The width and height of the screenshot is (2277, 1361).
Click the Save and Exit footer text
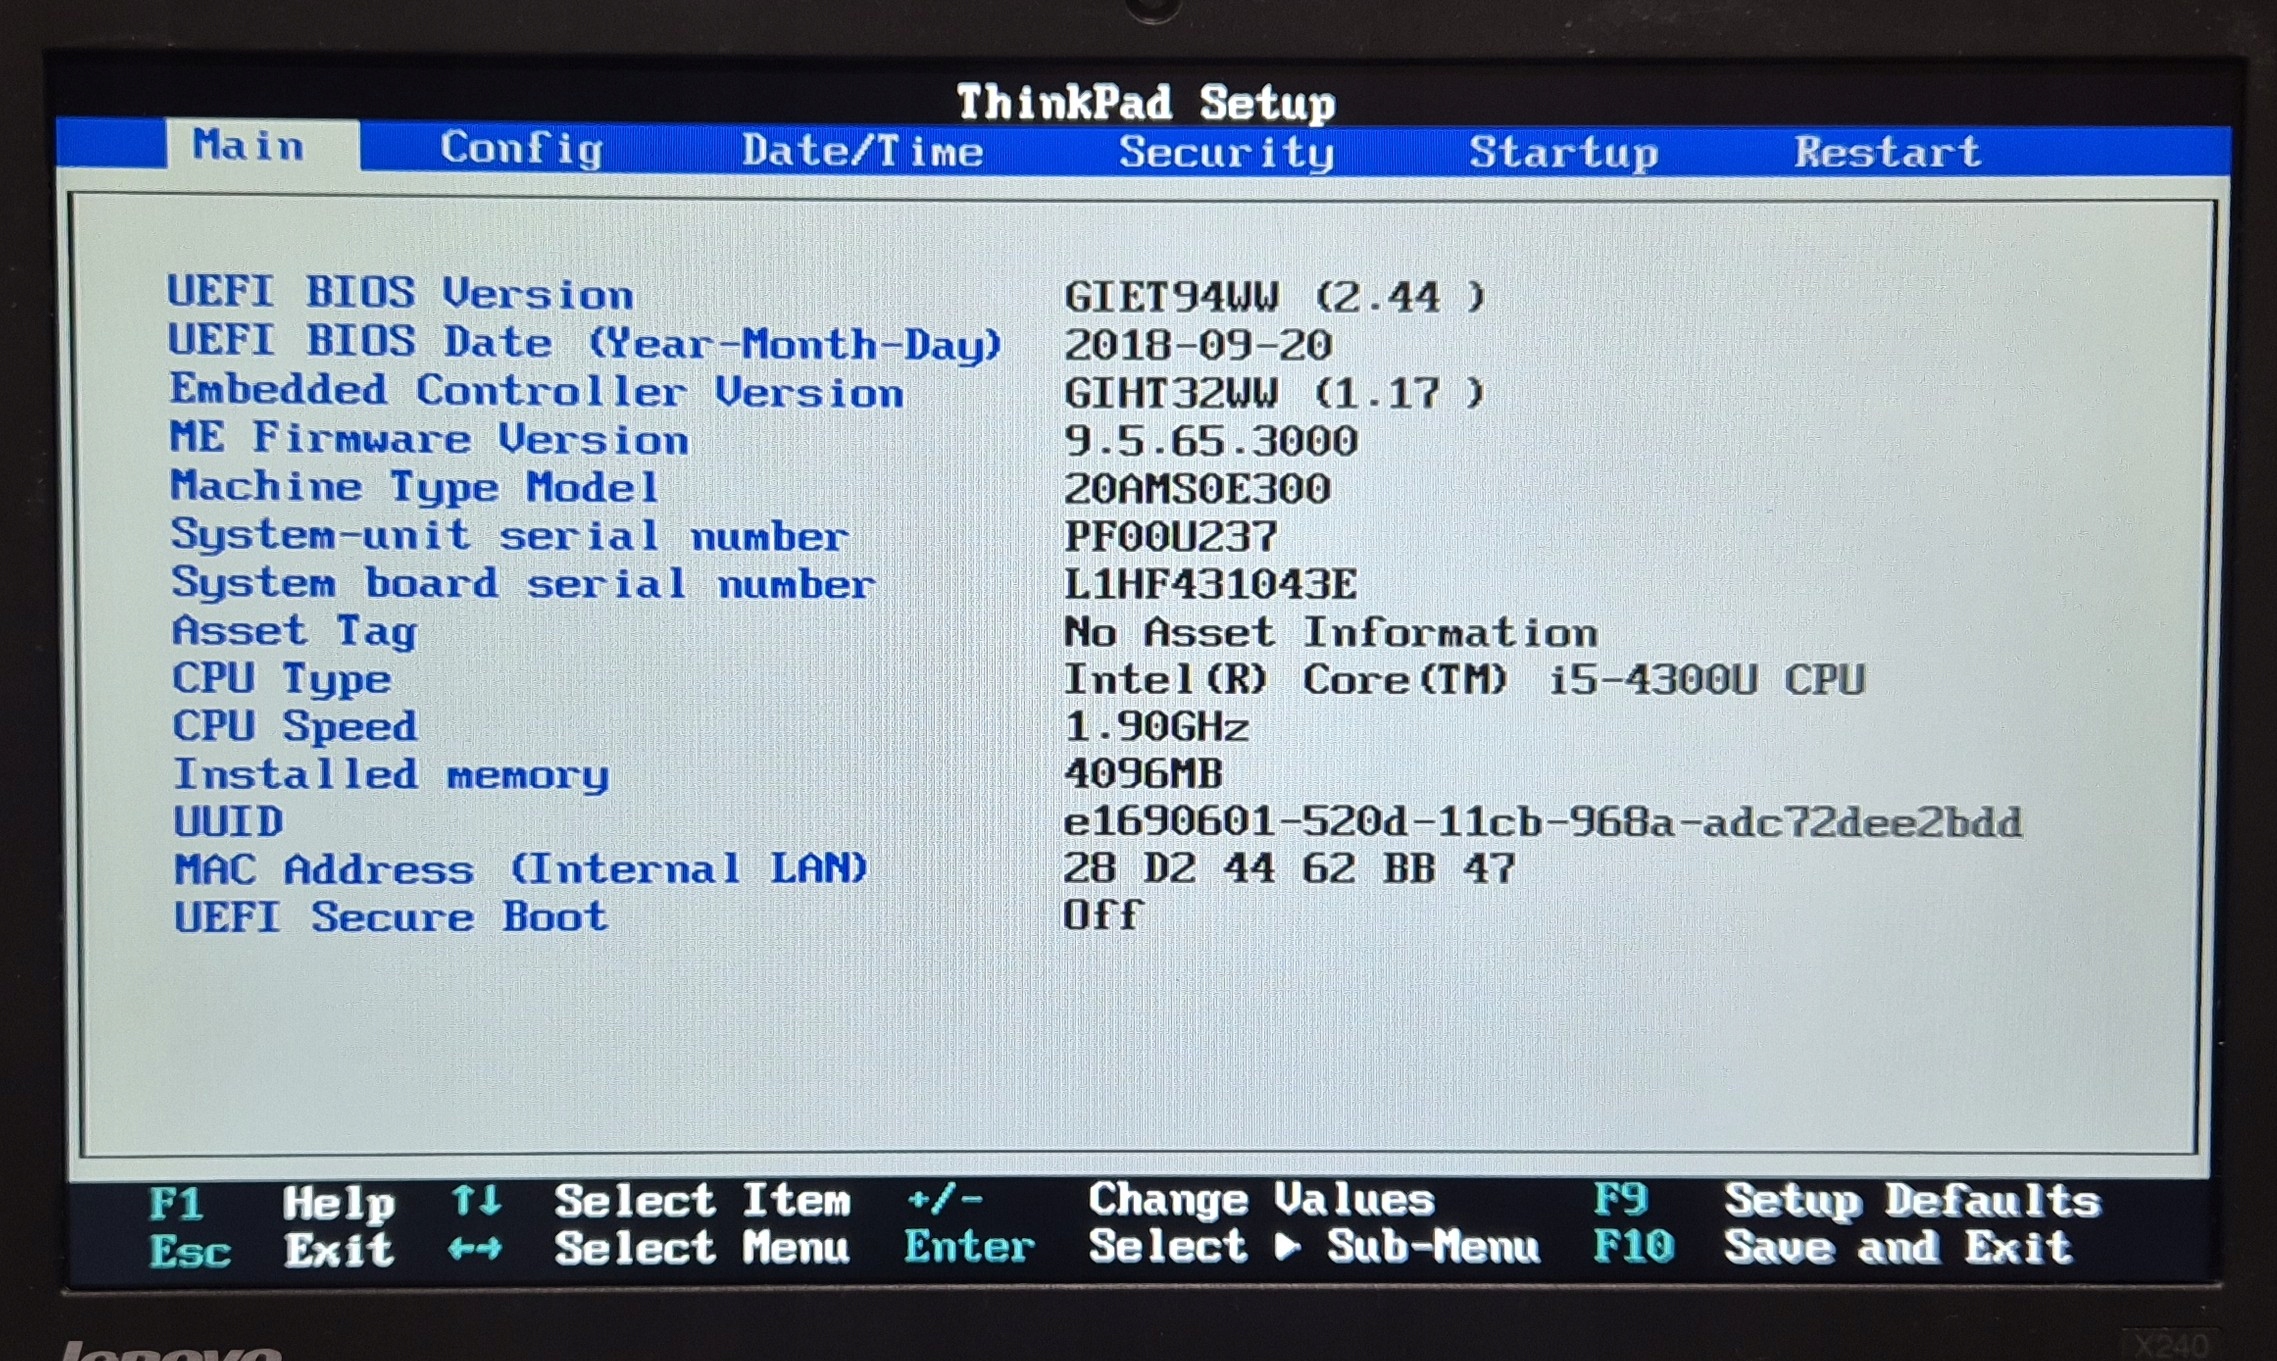coord(1898,1247)
